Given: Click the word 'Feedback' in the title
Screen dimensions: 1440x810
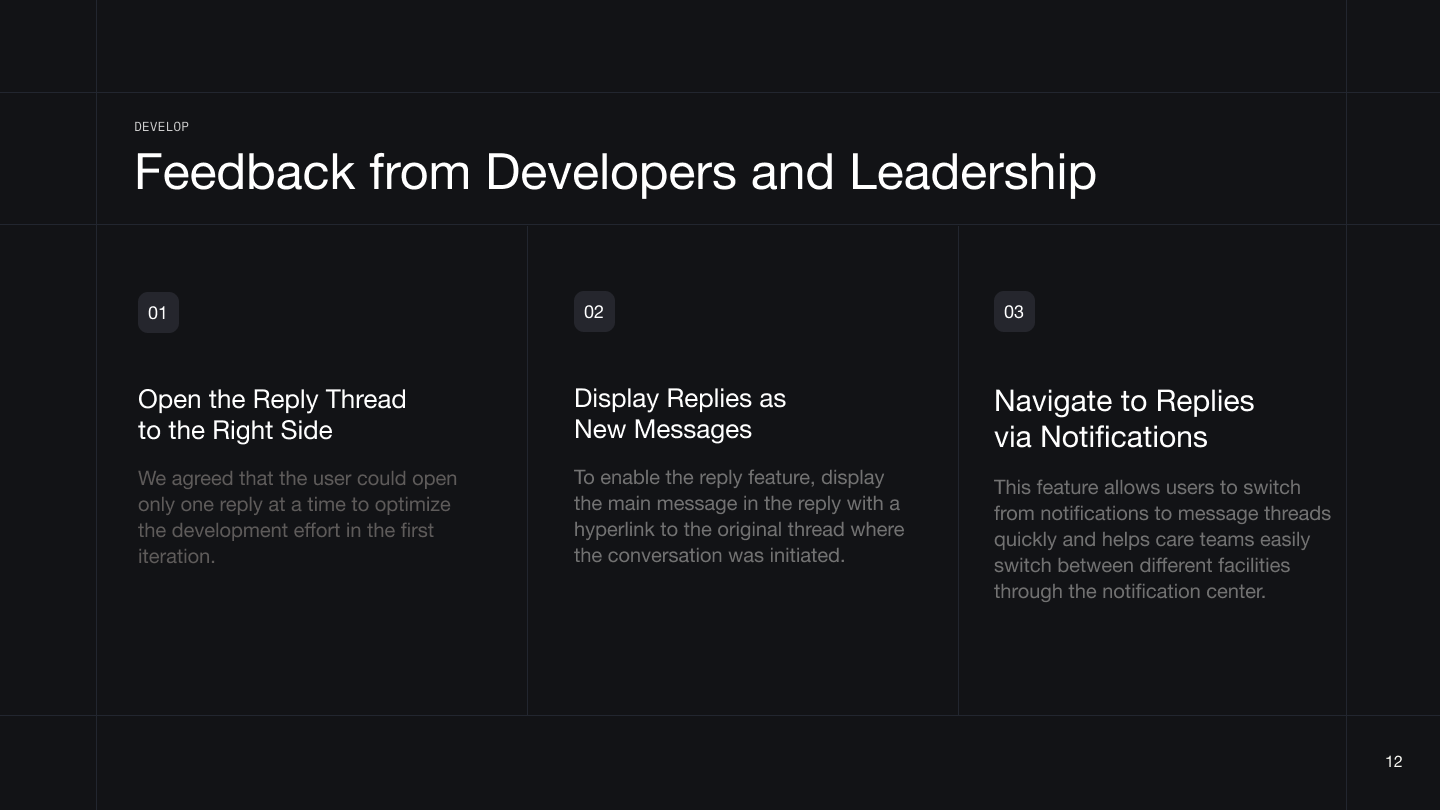Looking at the screenshot, I should [244, 172].
